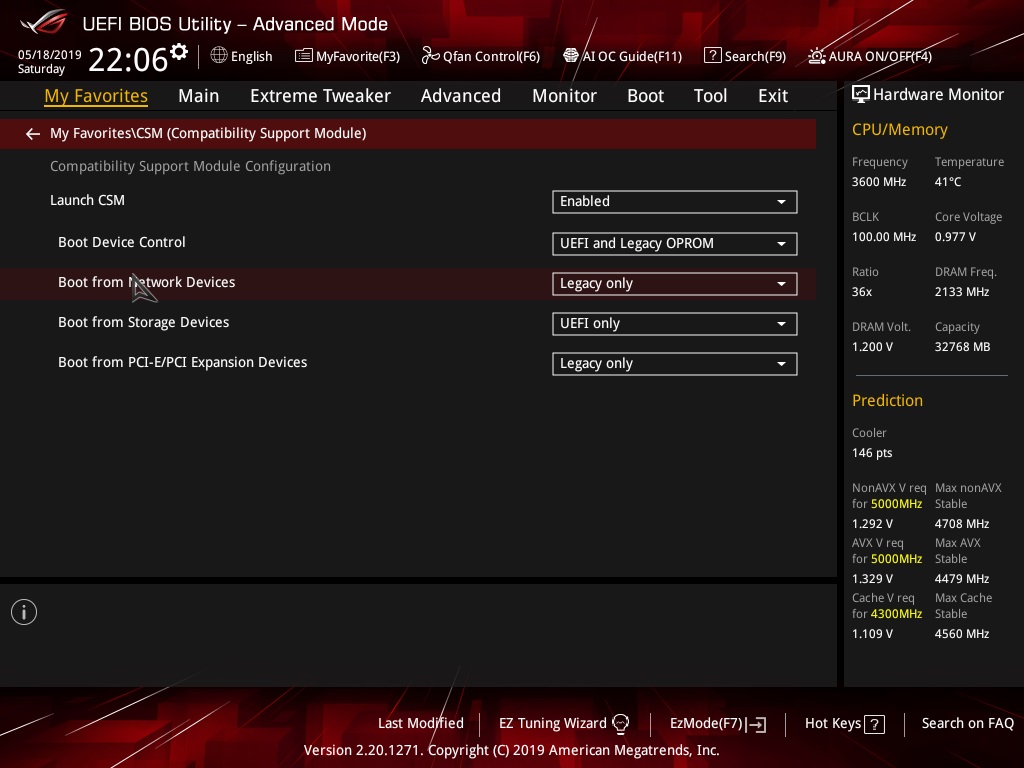Switch to the Main tab
The height and width of the screenshot is (768, 1024).
point(199,96)
